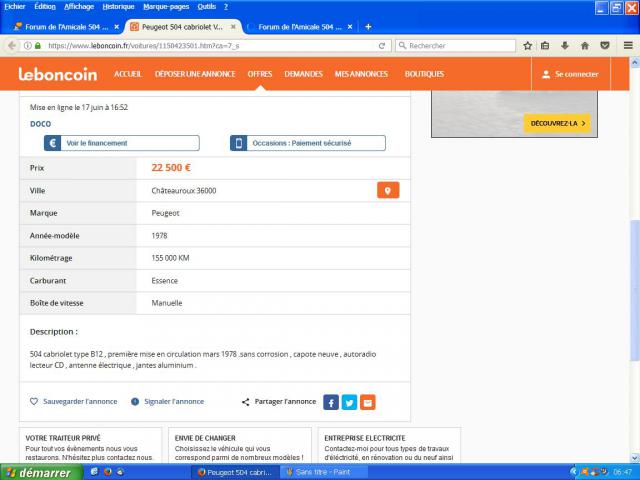The width and height of the screenshot is (640, 480).
Task: Open the Édition menu
Action: click(45, 7)
